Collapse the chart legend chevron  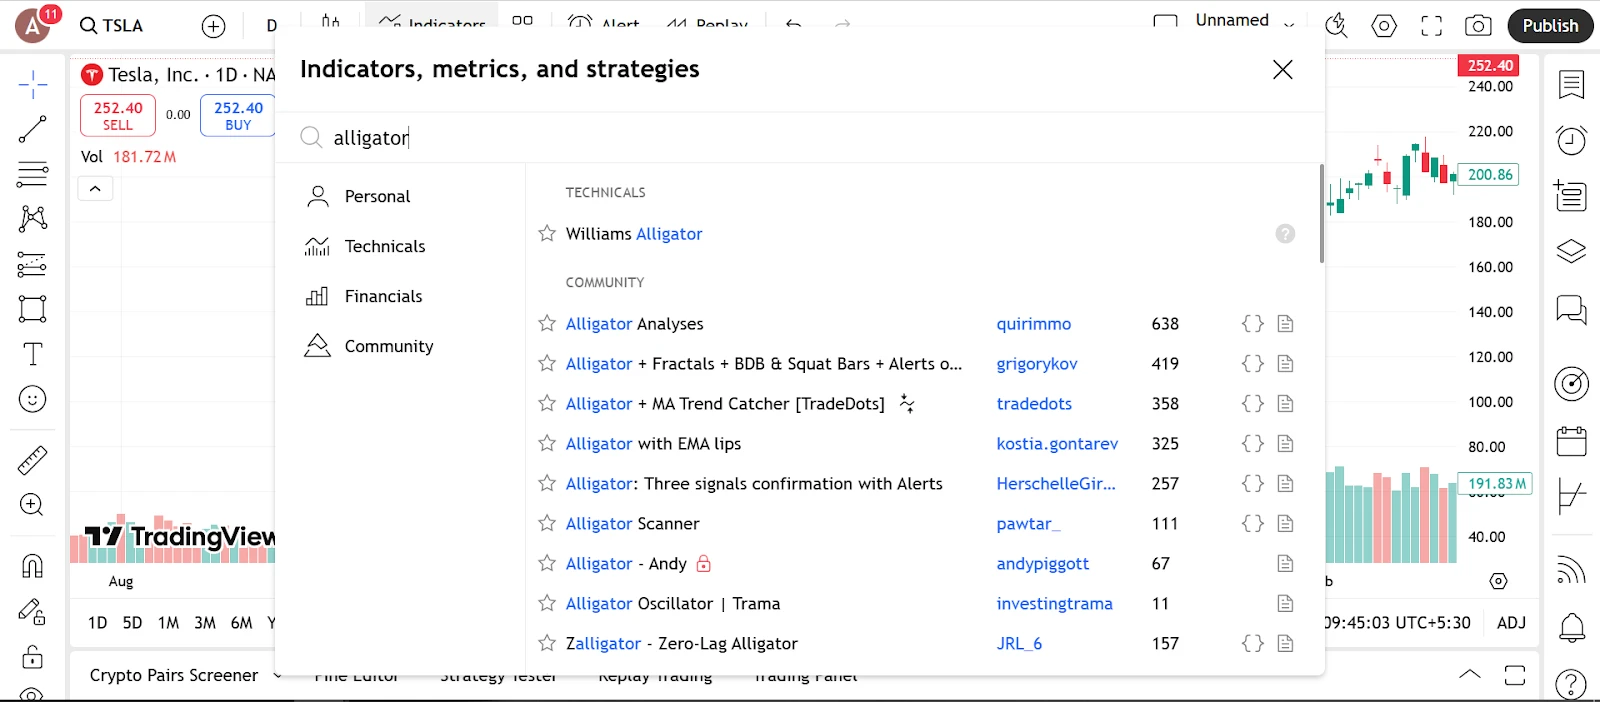click(x=95, y=189)
